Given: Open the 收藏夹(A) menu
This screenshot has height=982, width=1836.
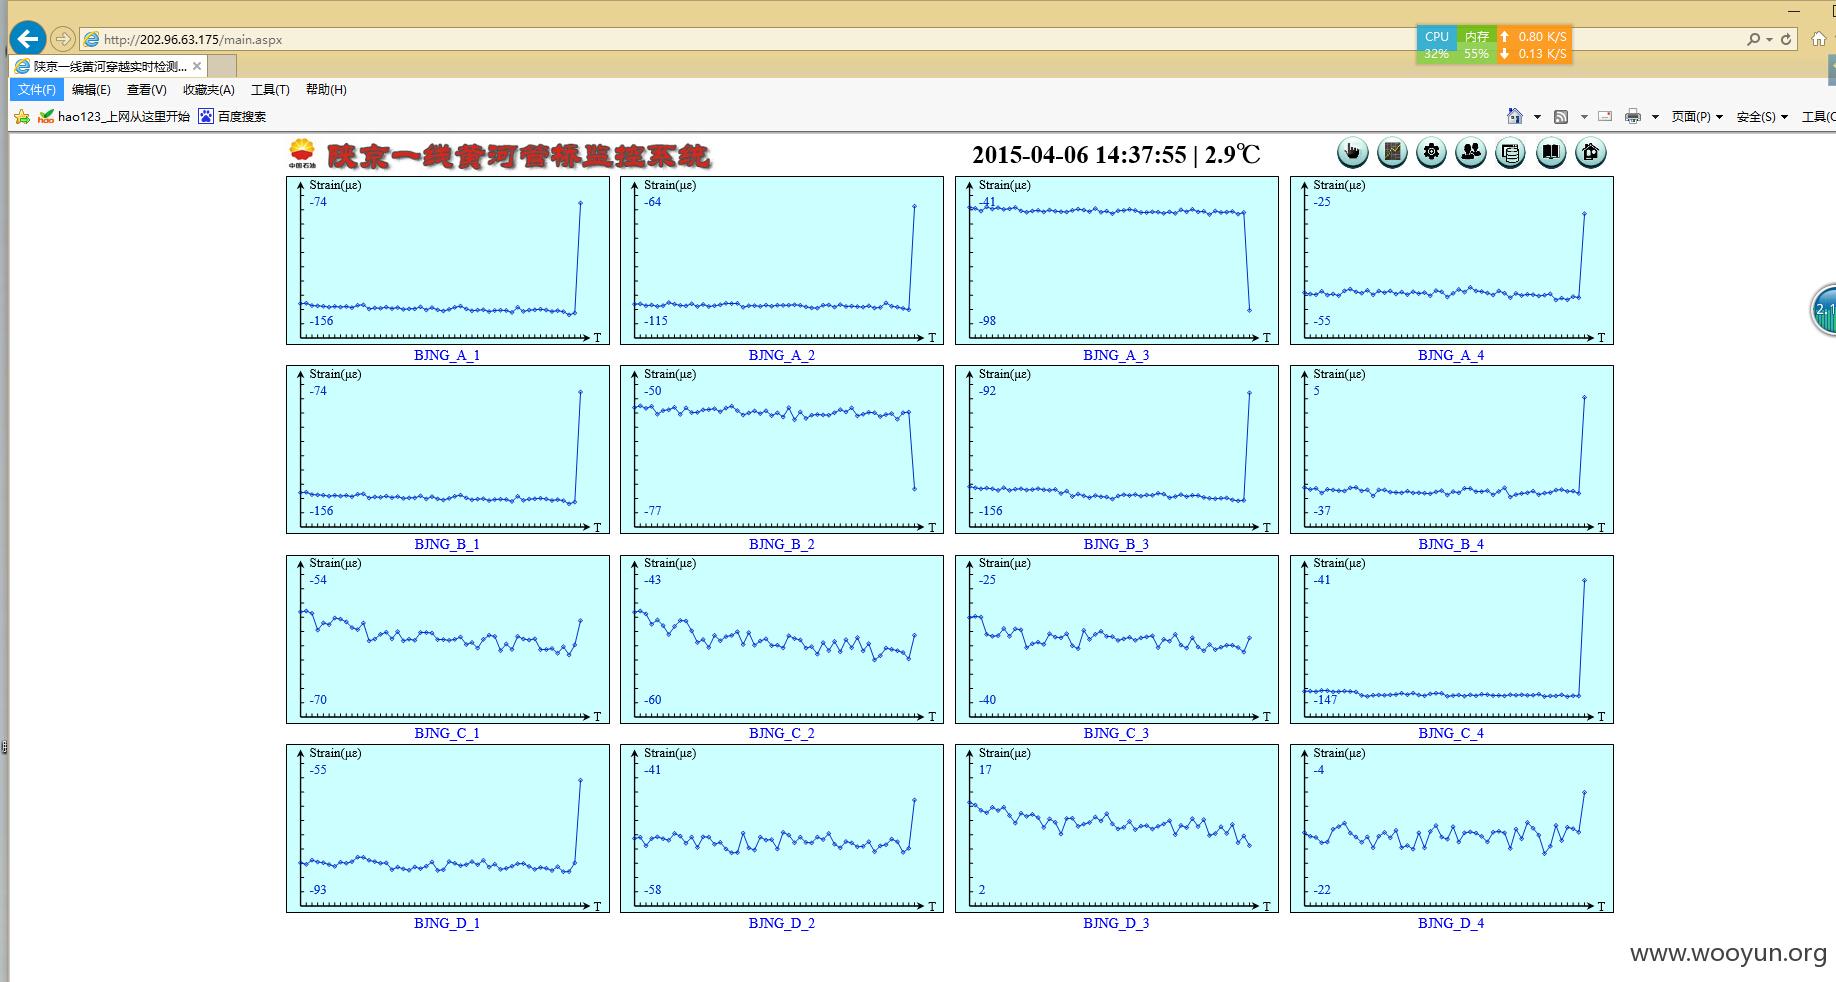Looking at the screenshot, I should pos(208,90).
